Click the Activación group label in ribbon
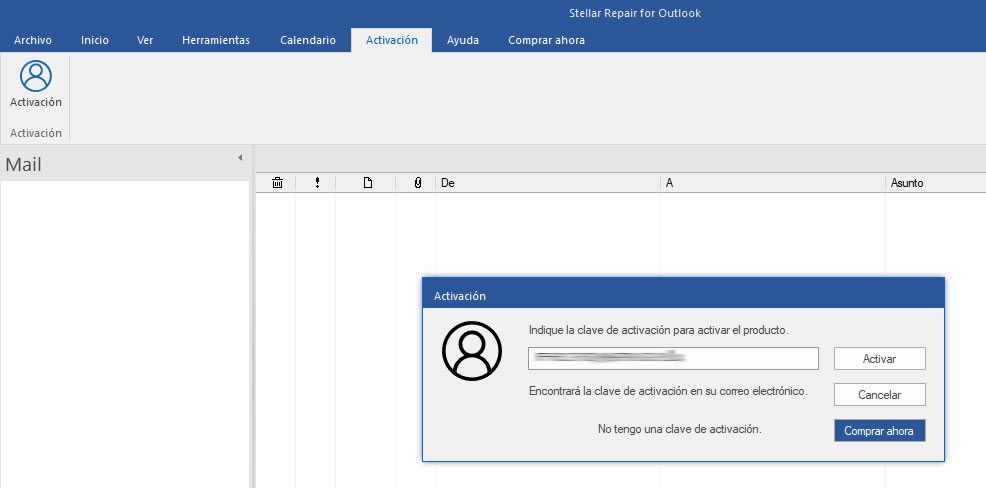The image size is (986, 488). pyautogui.click(x=36, y=133)
